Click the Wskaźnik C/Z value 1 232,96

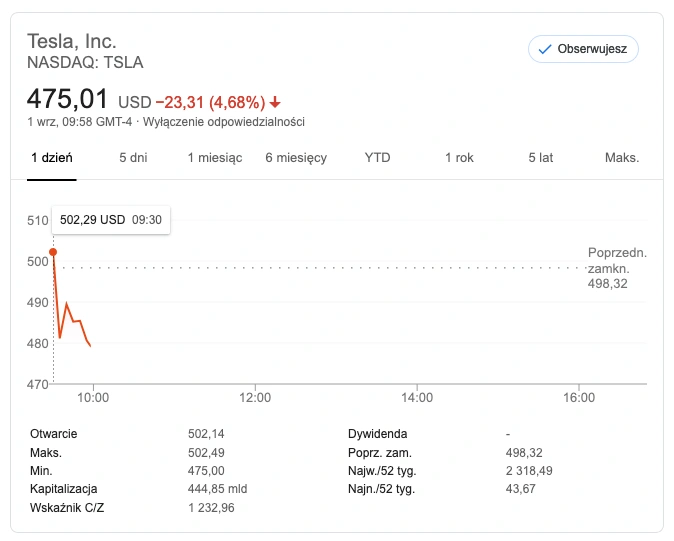coord(211,508)
